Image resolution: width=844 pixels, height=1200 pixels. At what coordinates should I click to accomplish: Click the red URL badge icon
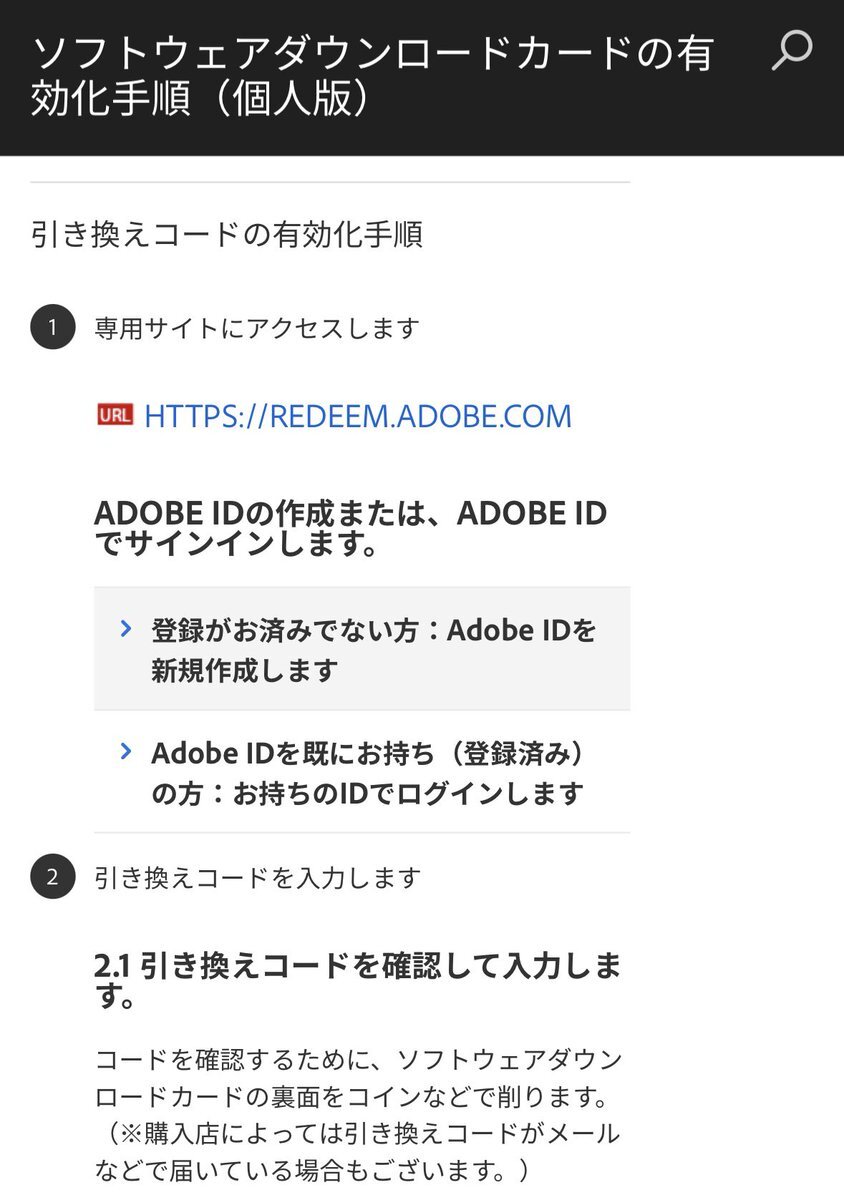[x=115, y=415]
